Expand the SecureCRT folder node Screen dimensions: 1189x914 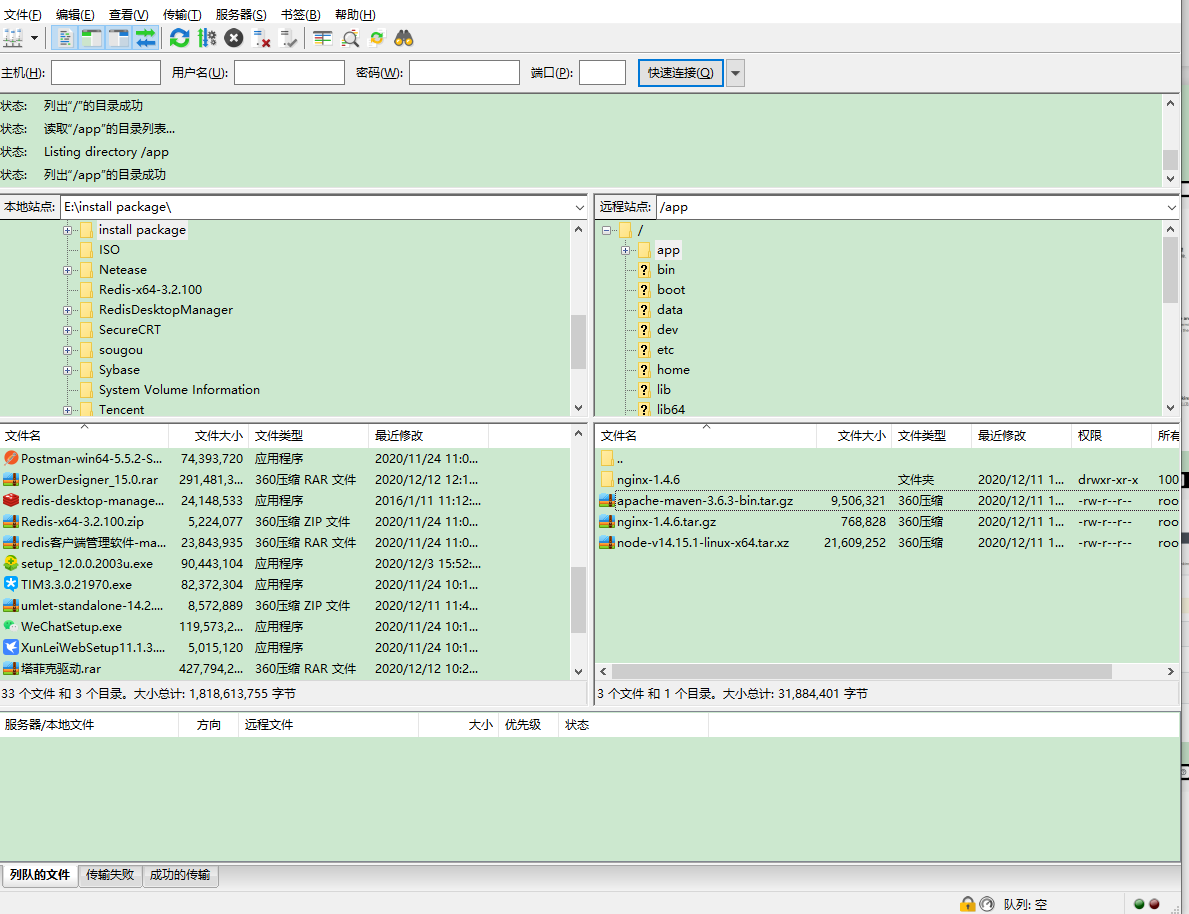tap(67, 330)
